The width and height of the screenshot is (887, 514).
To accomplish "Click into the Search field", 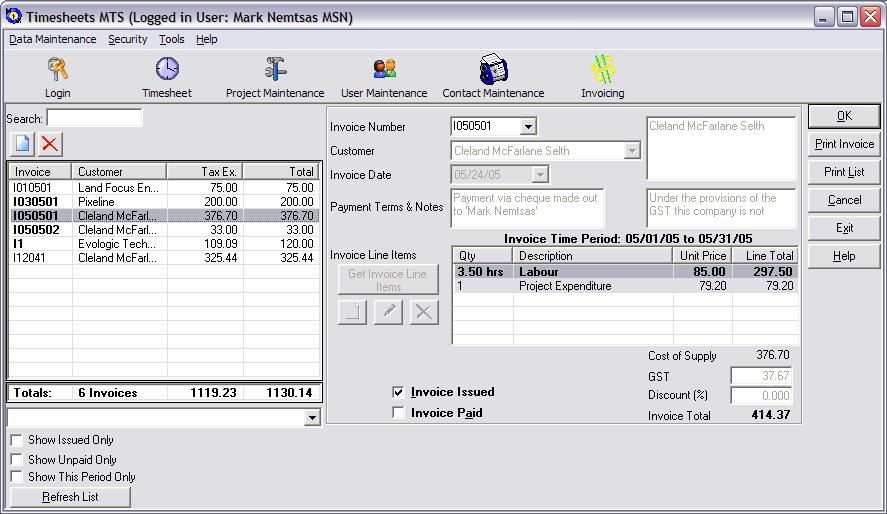I will point(94,118).
